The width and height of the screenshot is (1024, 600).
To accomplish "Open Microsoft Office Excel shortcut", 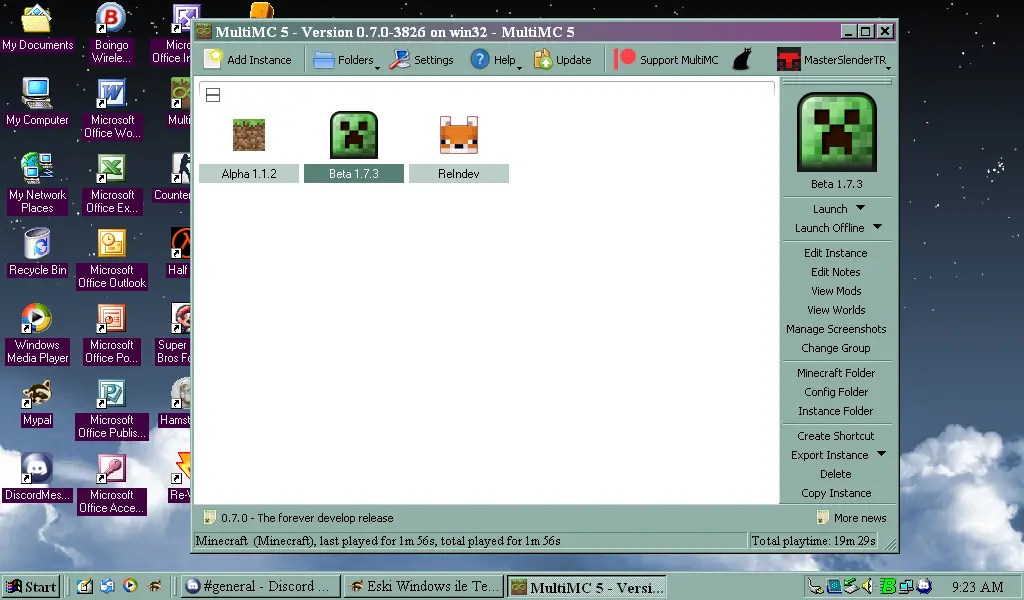I will pyautogui.click(x=112, y=183).
